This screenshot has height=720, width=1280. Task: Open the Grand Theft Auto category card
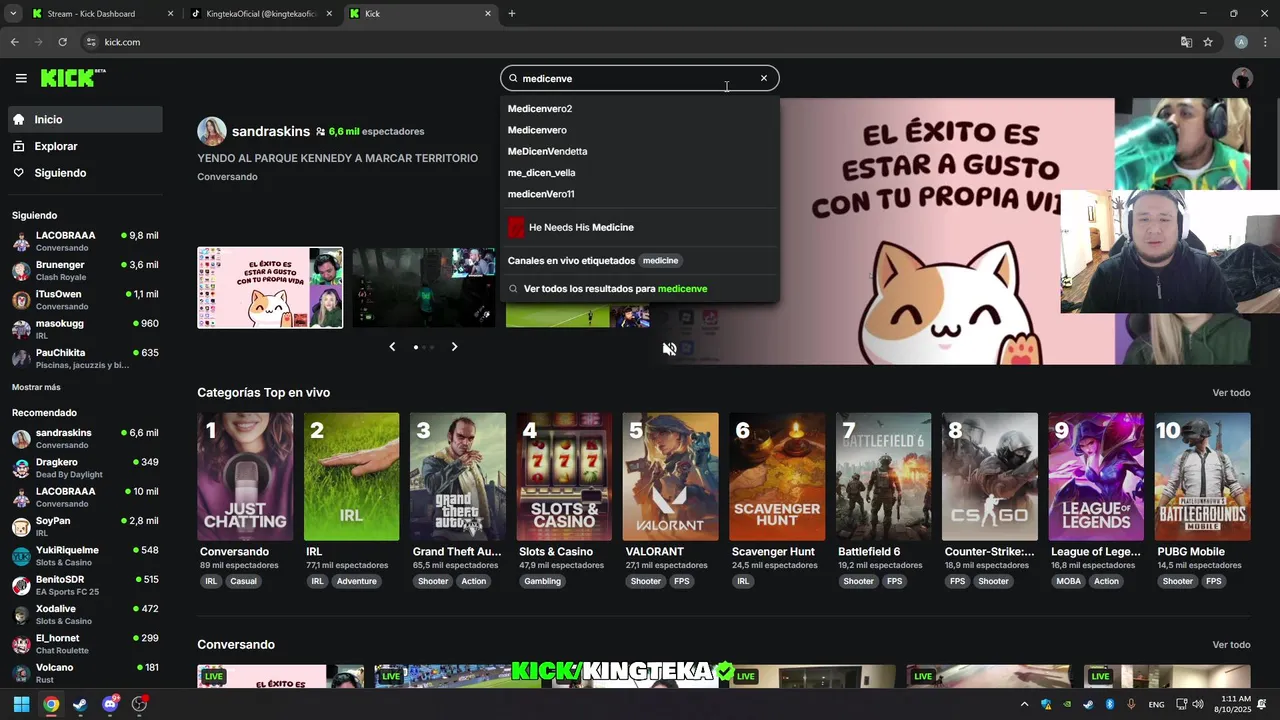pos(458,477)
